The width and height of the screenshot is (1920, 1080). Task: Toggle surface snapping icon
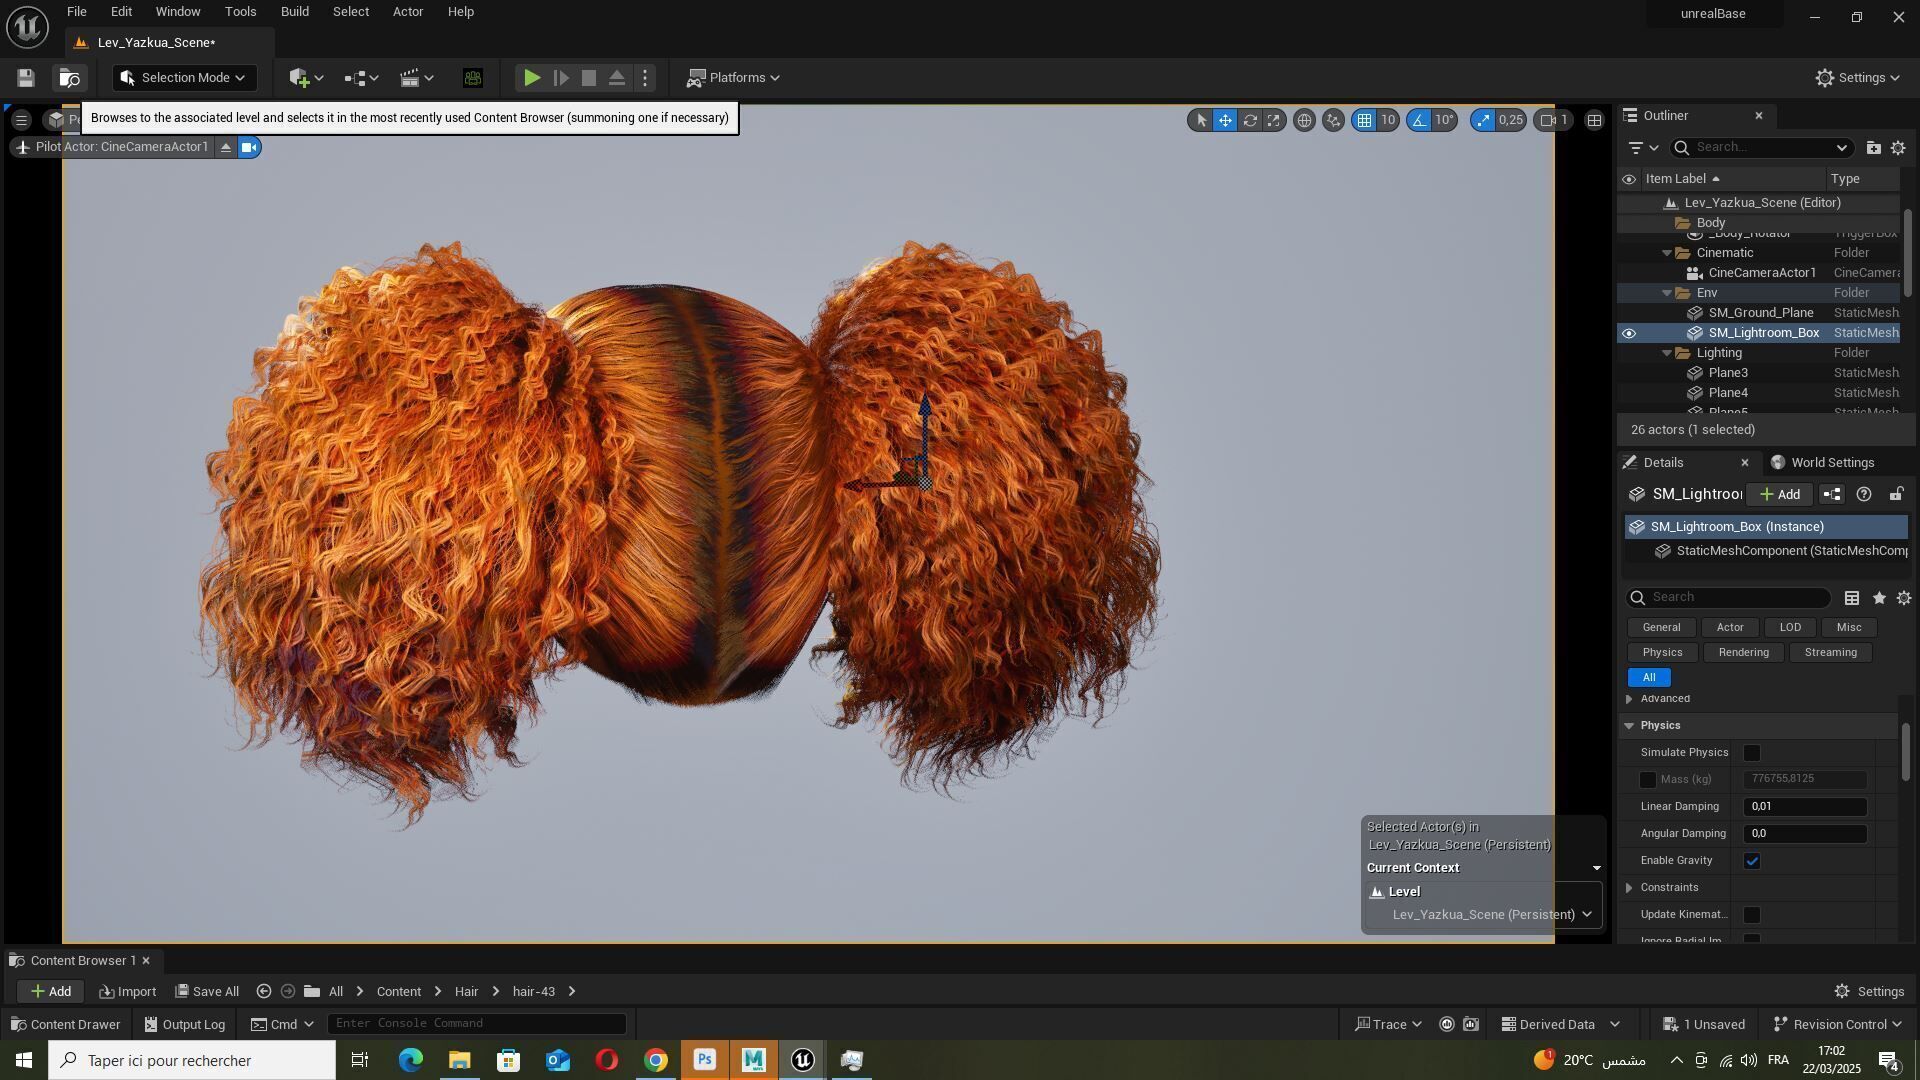[1333, 120]
